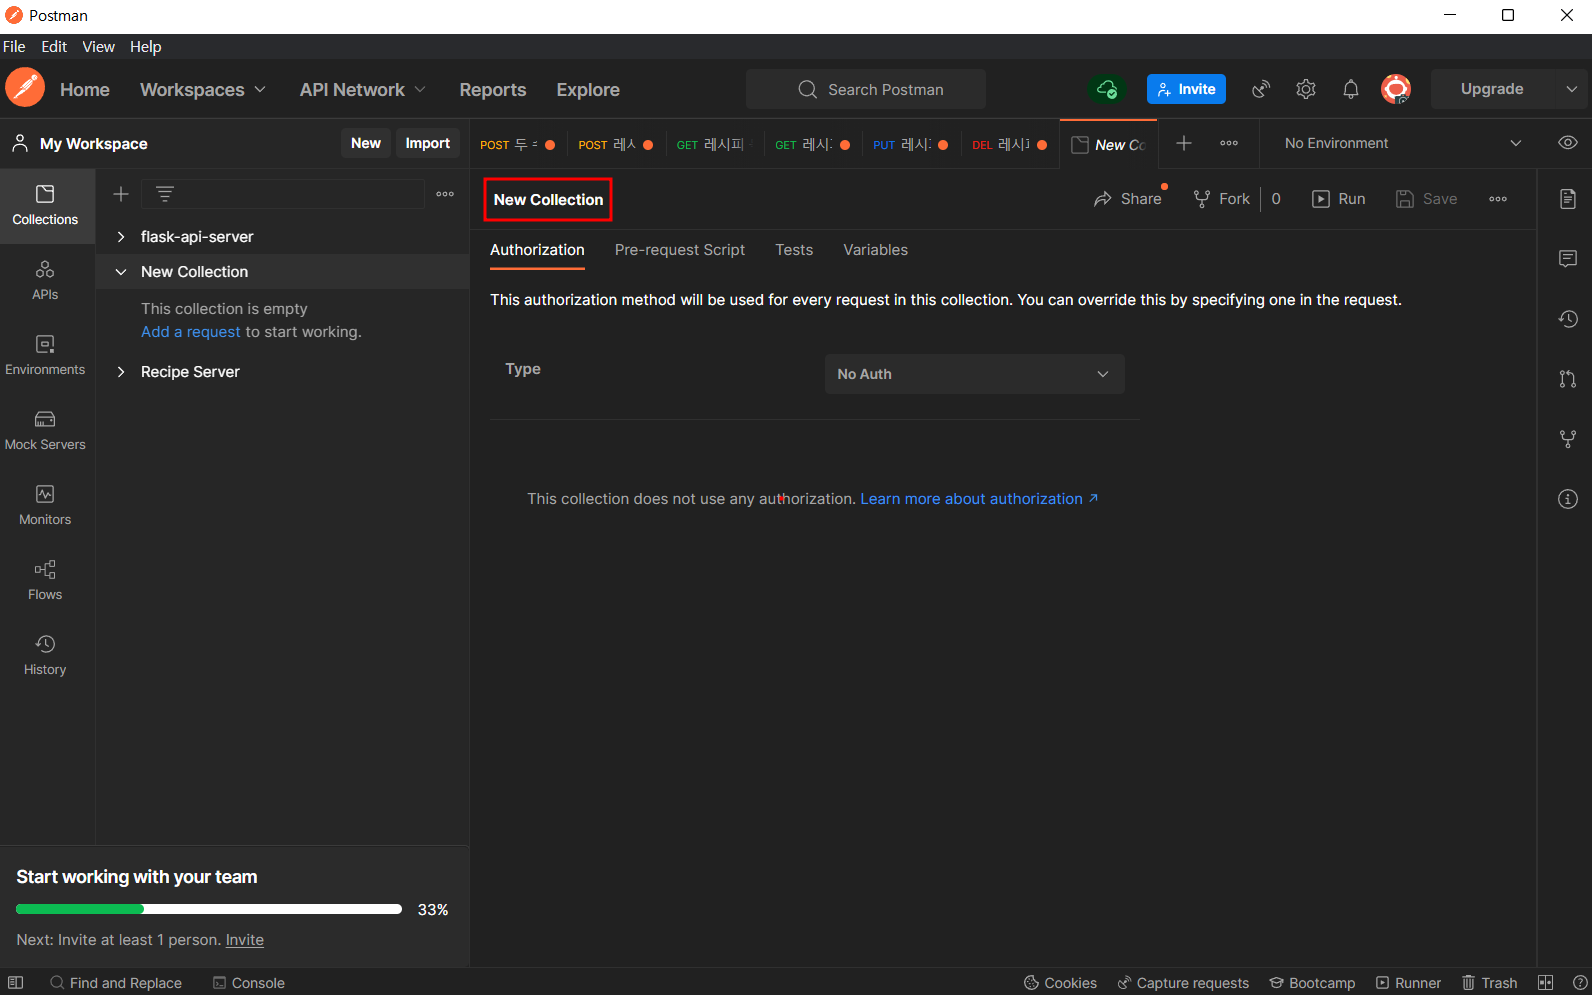Switch to the Pre-request Script tab
This screenshot has height=995, width=1592.
[680, 250]
